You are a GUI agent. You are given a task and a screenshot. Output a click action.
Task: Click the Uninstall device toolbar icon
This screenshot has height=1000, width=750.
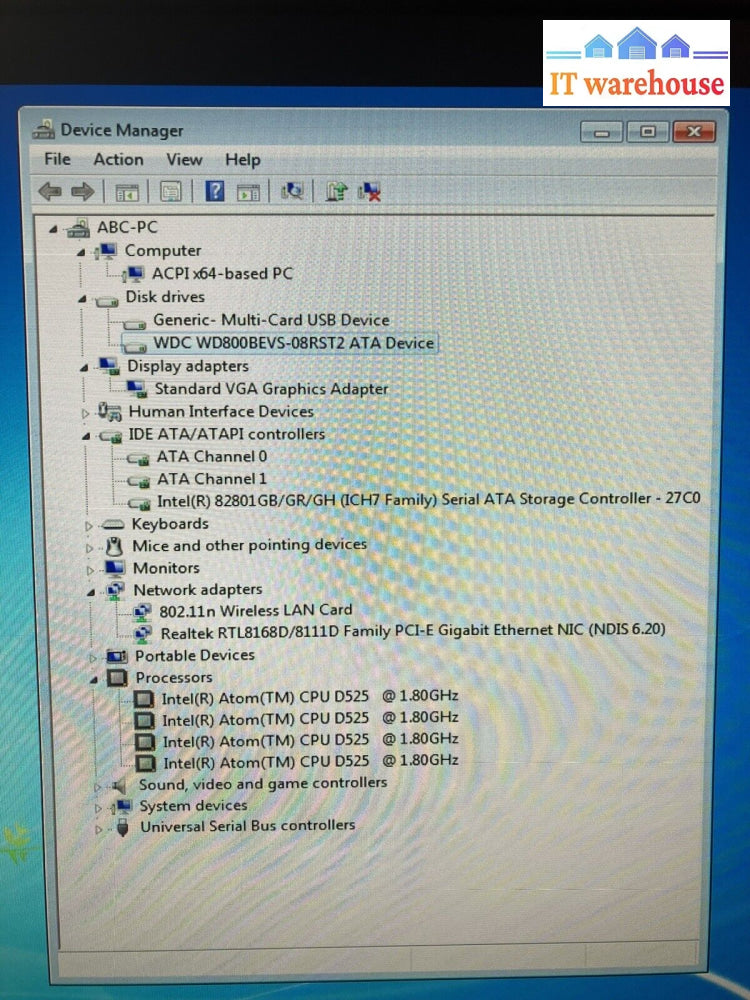(371, 191)
